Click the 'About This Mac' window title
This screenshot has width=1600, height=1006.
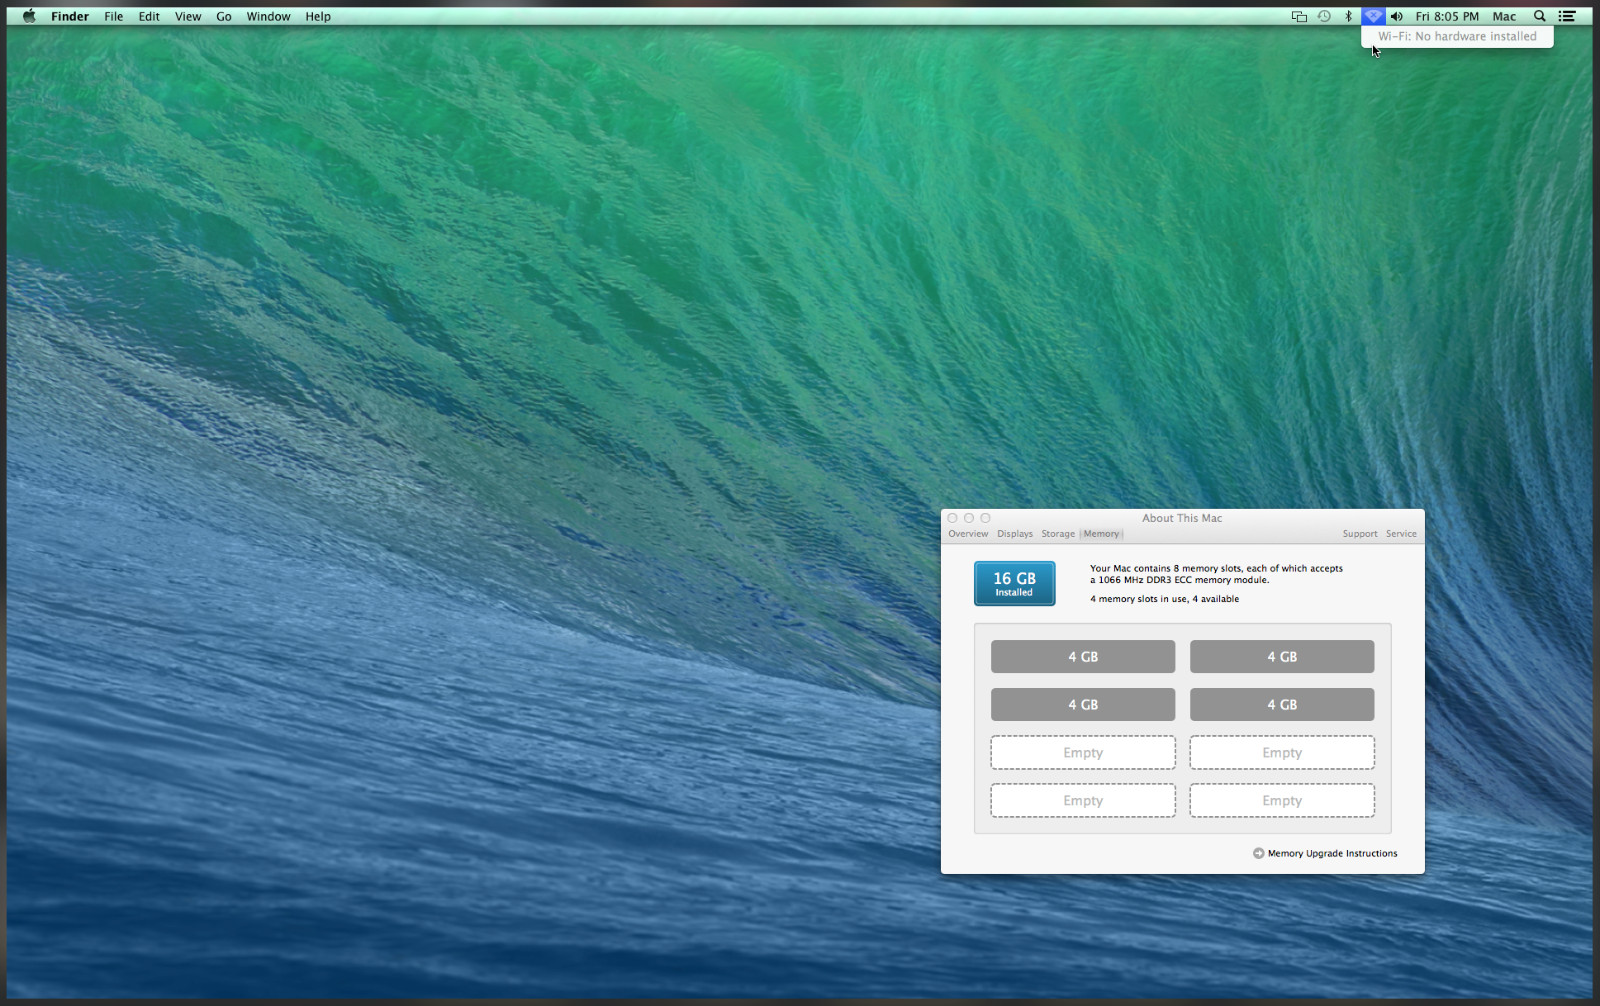click(1182, 518)
